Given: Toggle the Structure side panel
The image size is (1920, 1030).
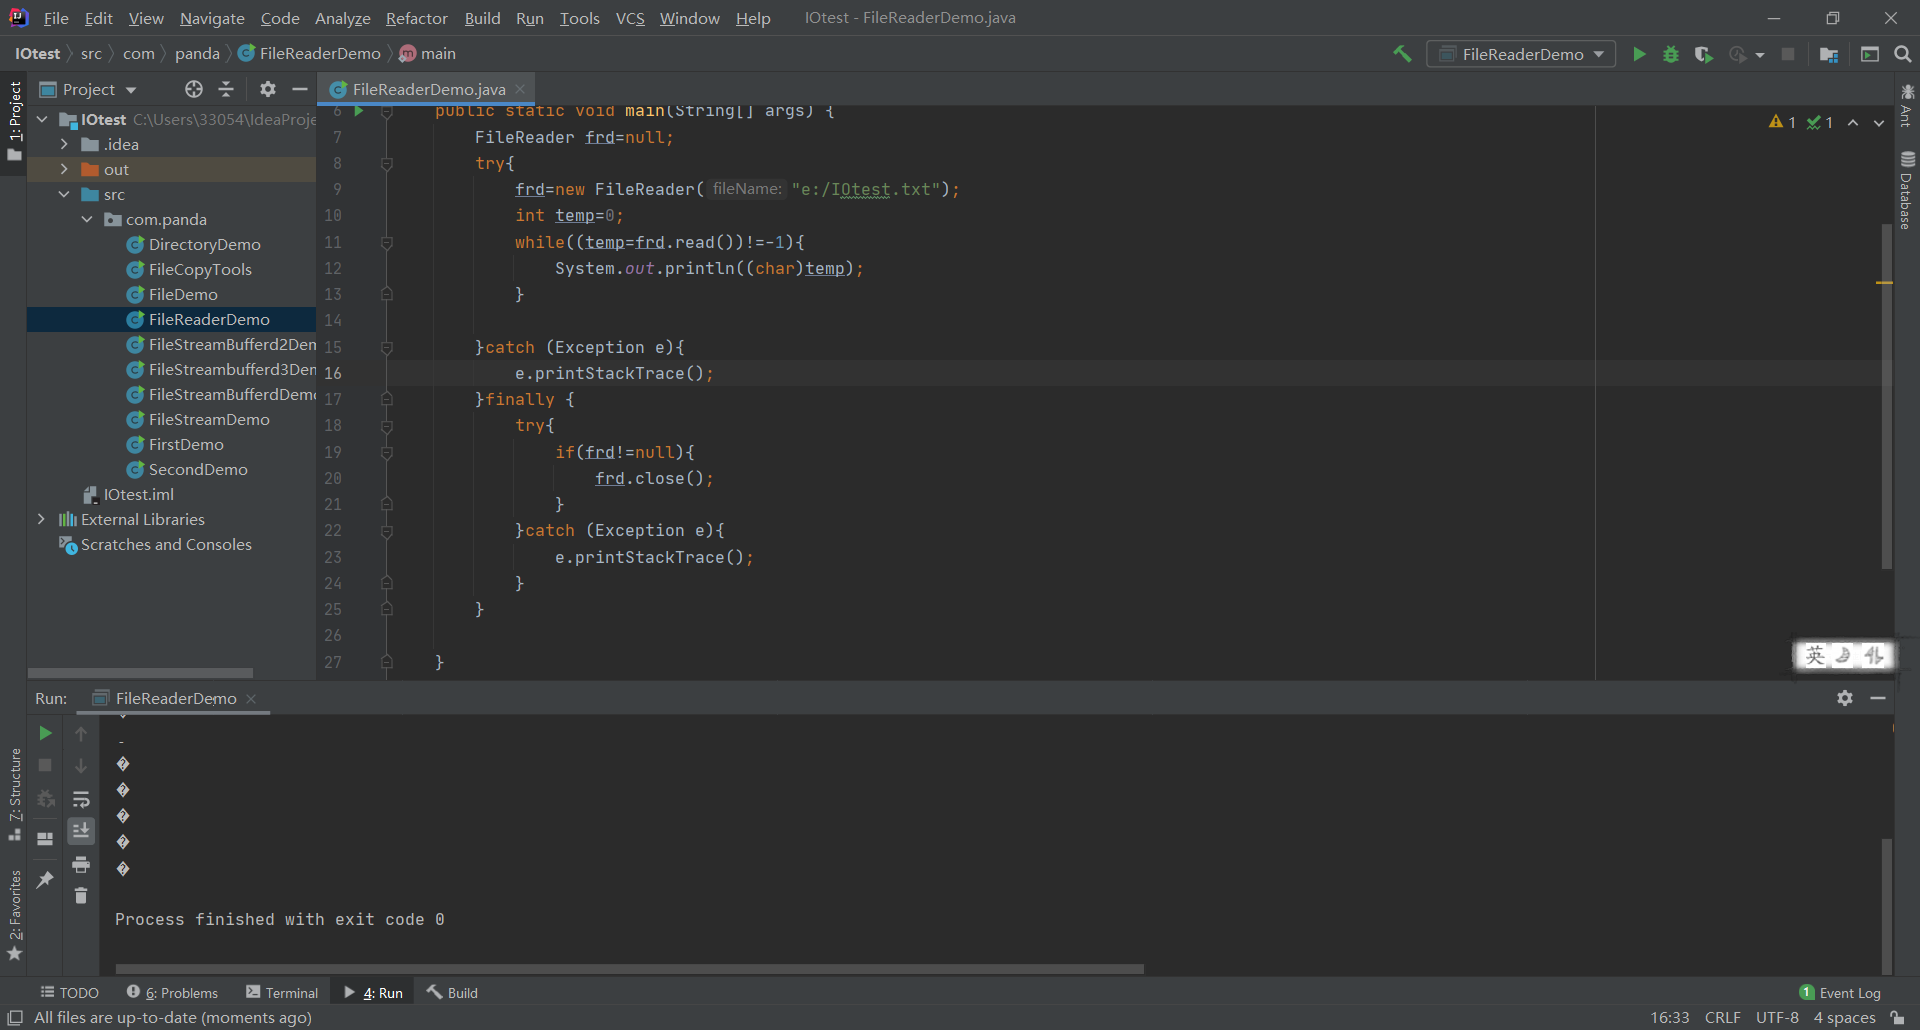Looking at the screenshot, I should [x=14, y=794].
